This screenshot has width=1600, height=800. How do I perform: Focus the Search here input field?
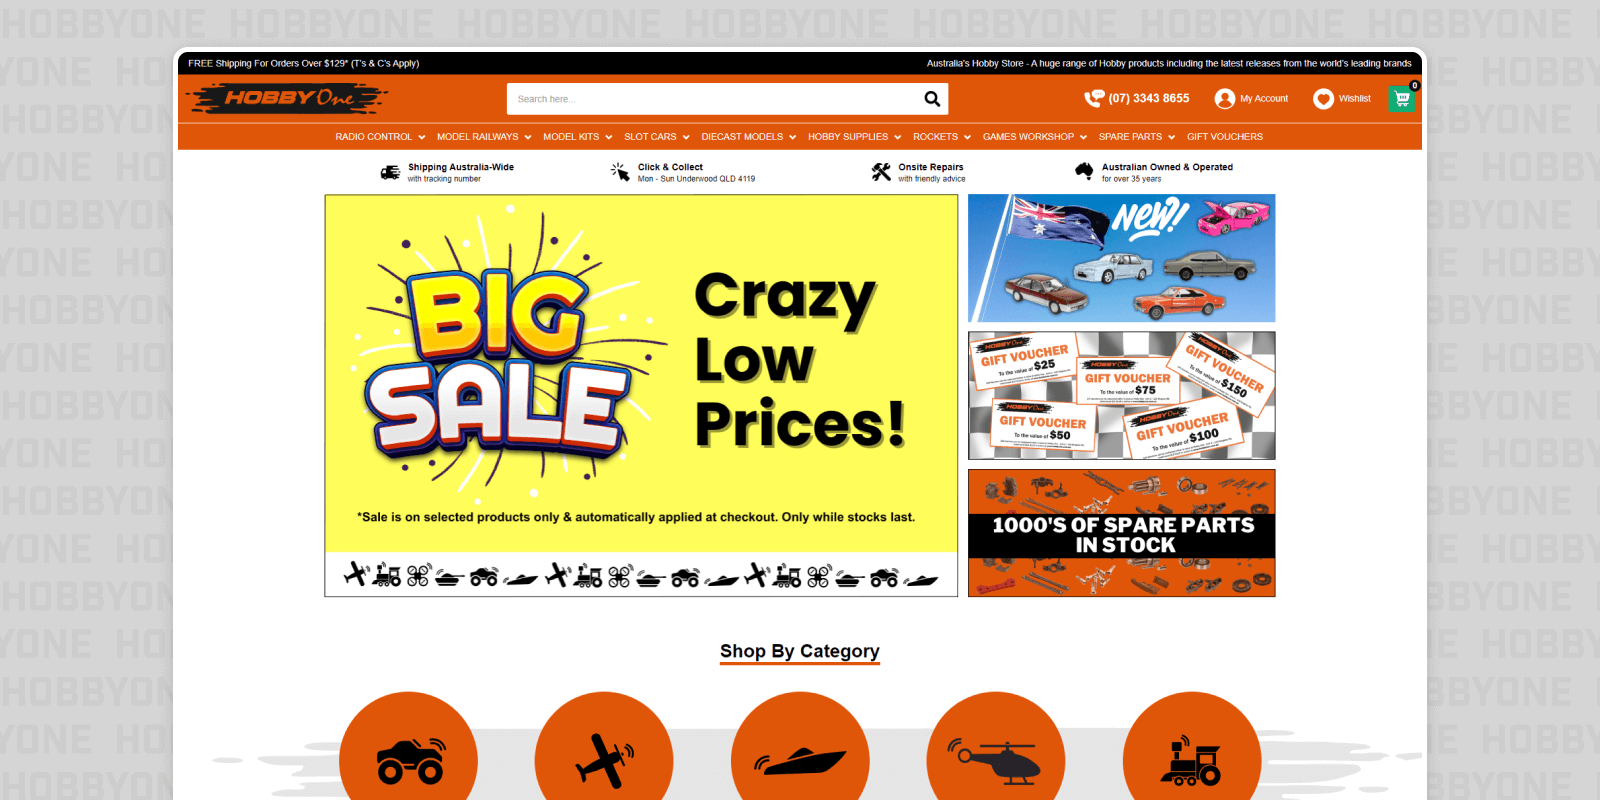714,99
